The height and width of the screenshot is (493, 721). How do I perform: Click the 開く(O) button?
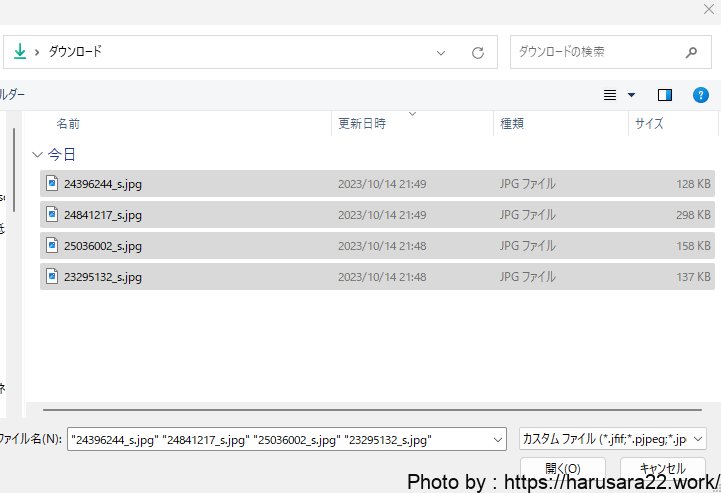[562, 468]
